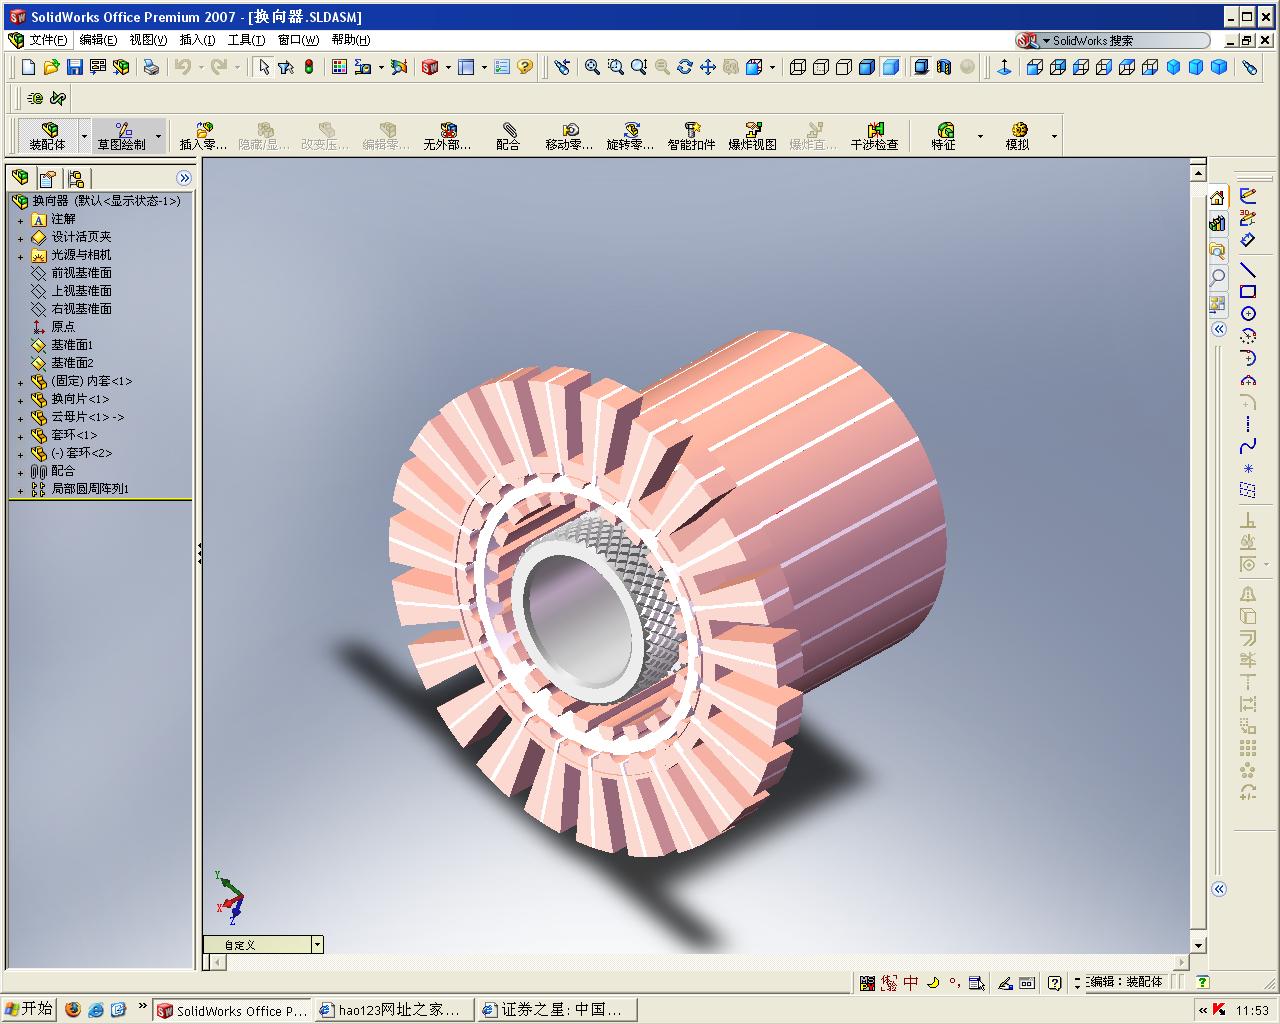Switch to hao123网址之家 taskbar window
This screenshot has width=1280, height=1024.
[392, 1010]
